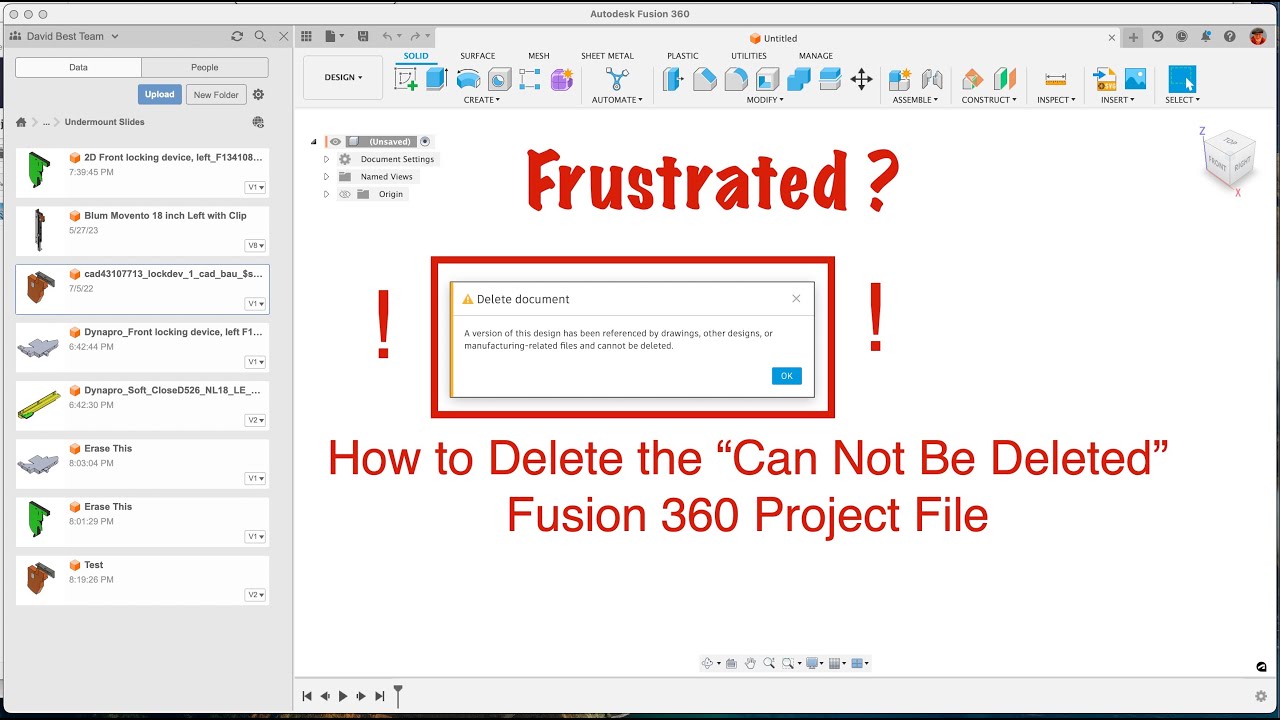
Task: Toggle visibility of the Unsaved root component
Action: 335,142
